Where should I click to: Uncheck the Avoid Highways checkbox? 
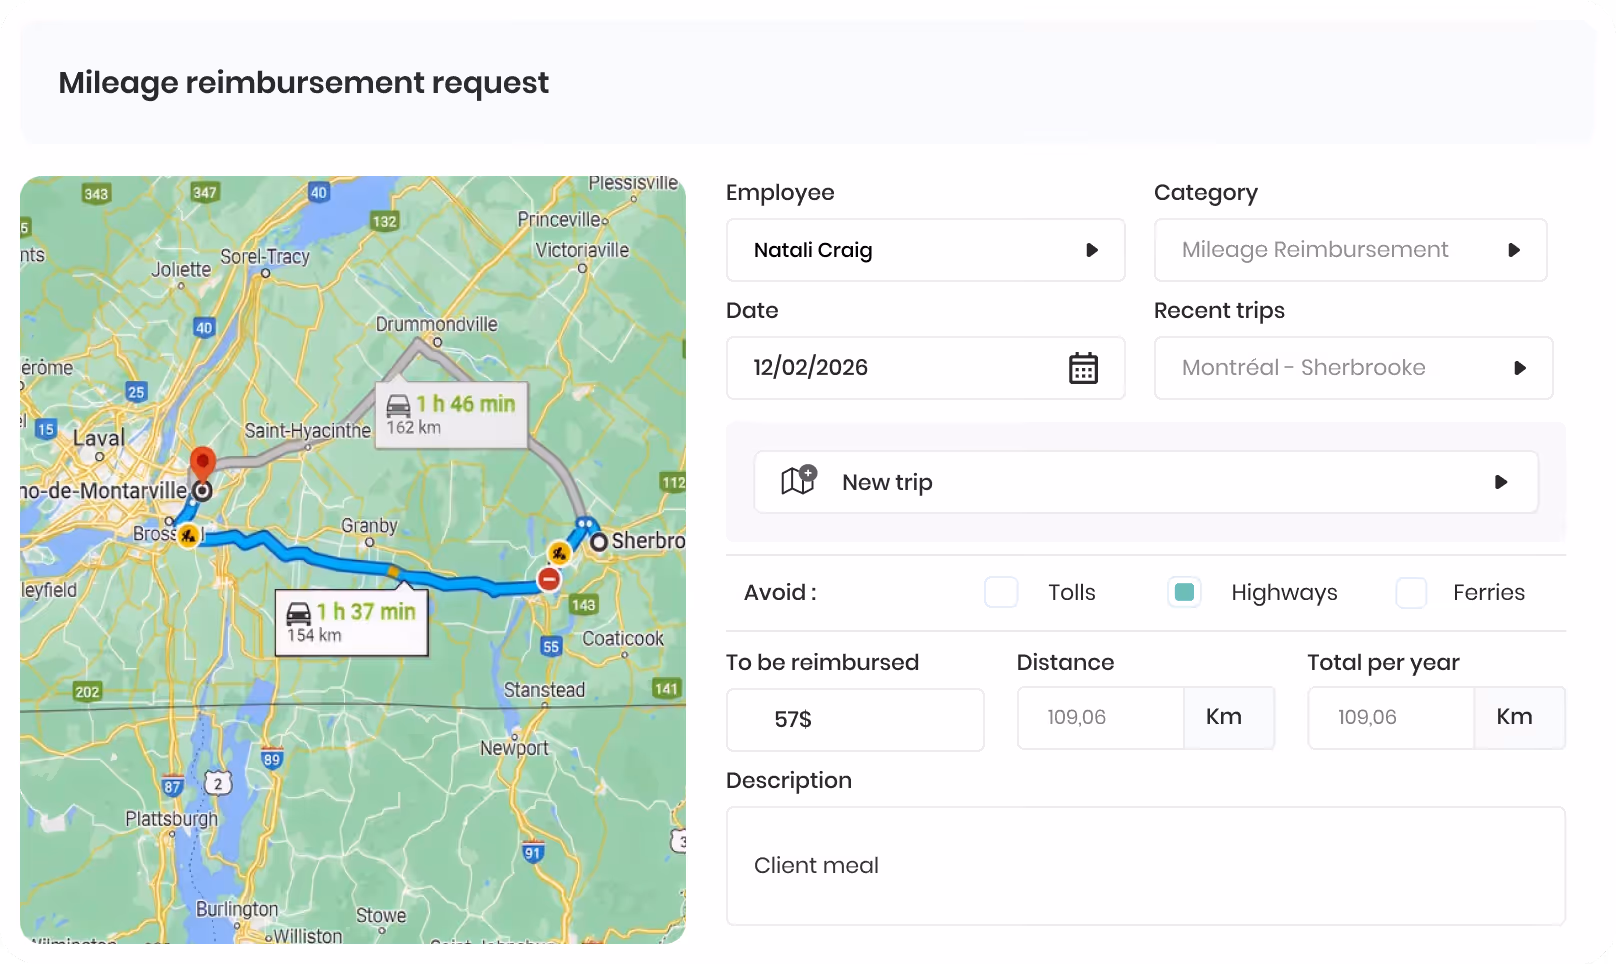1184,592
